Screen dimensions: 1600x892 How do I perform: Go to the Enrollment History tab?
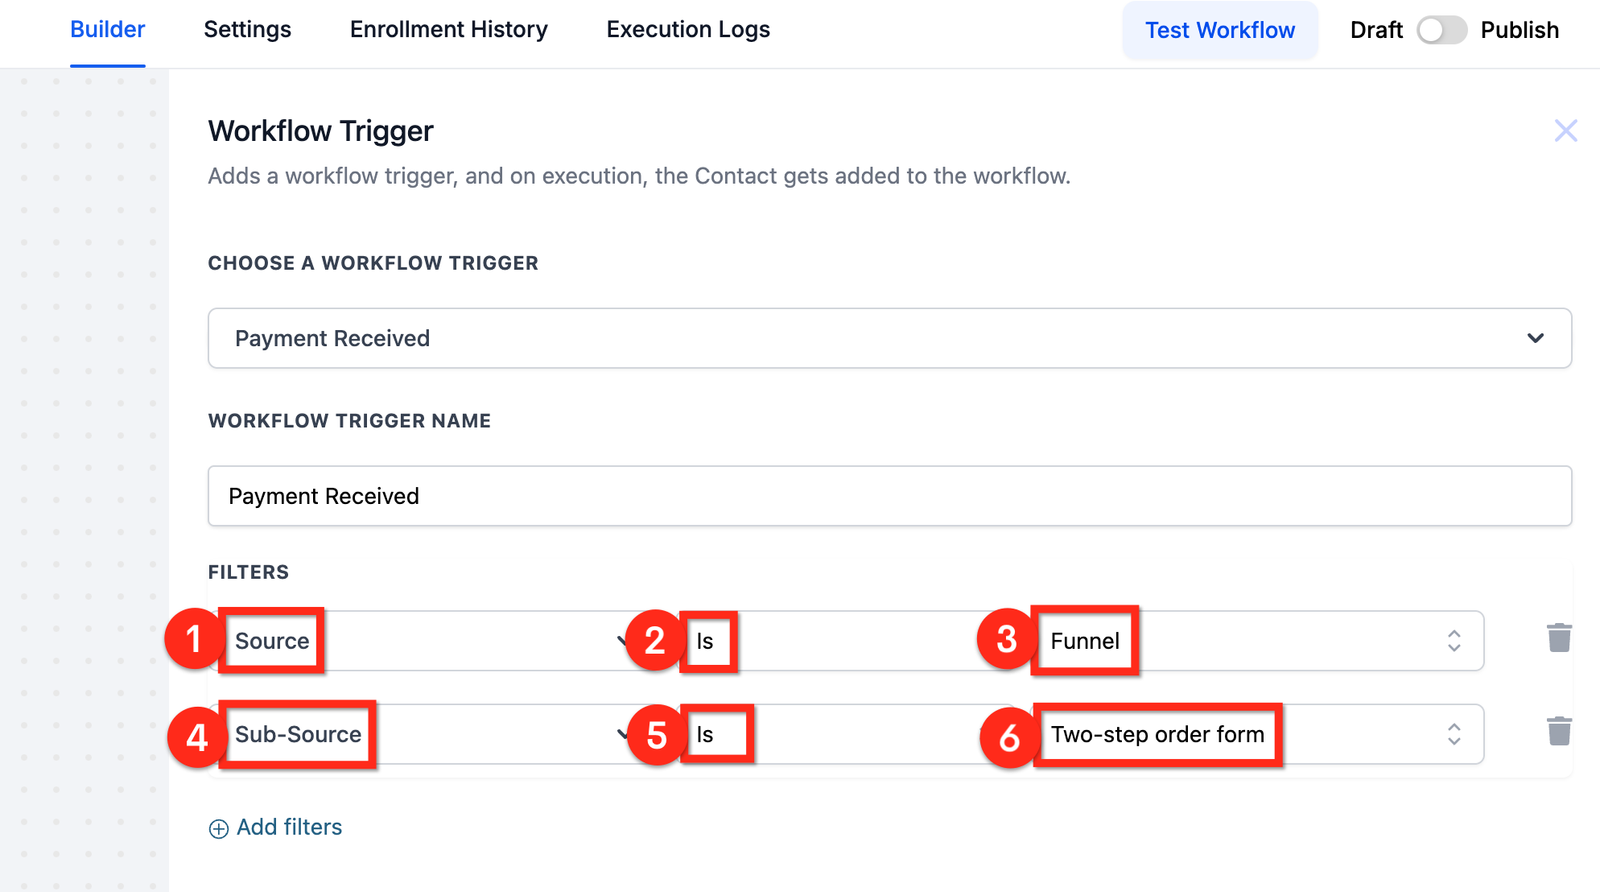449,30
